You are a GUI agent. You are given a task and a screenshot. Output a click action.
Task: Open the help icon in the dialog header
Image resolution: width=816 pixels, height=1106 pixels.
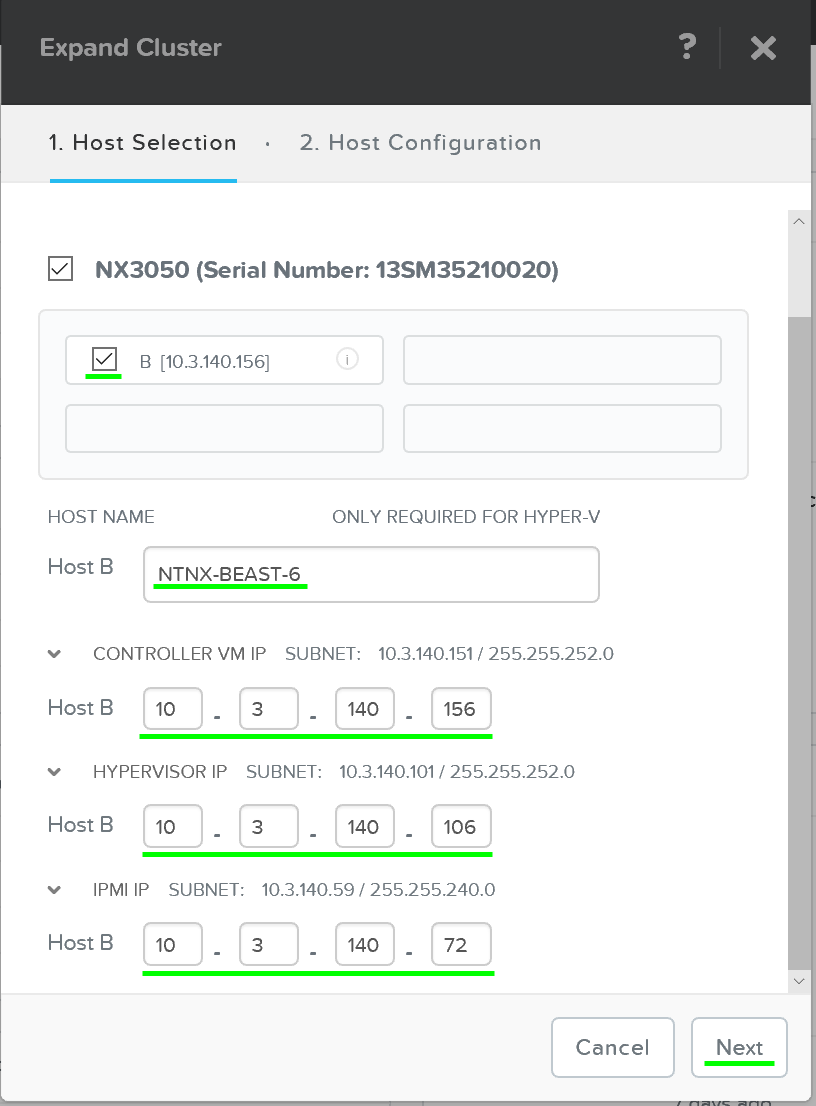tap(688, 47)
